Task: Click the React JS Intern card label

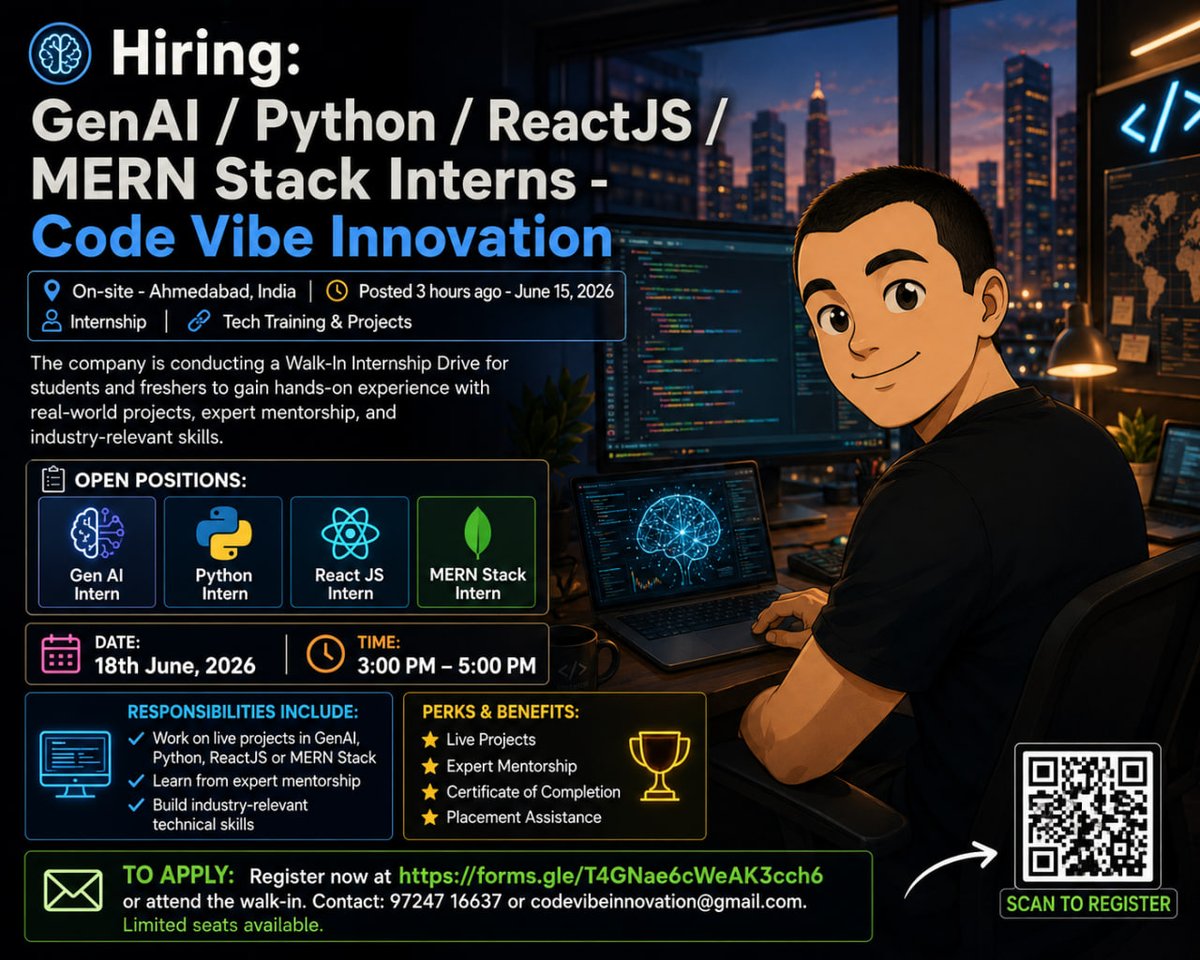Action: (x=349, y=584)
